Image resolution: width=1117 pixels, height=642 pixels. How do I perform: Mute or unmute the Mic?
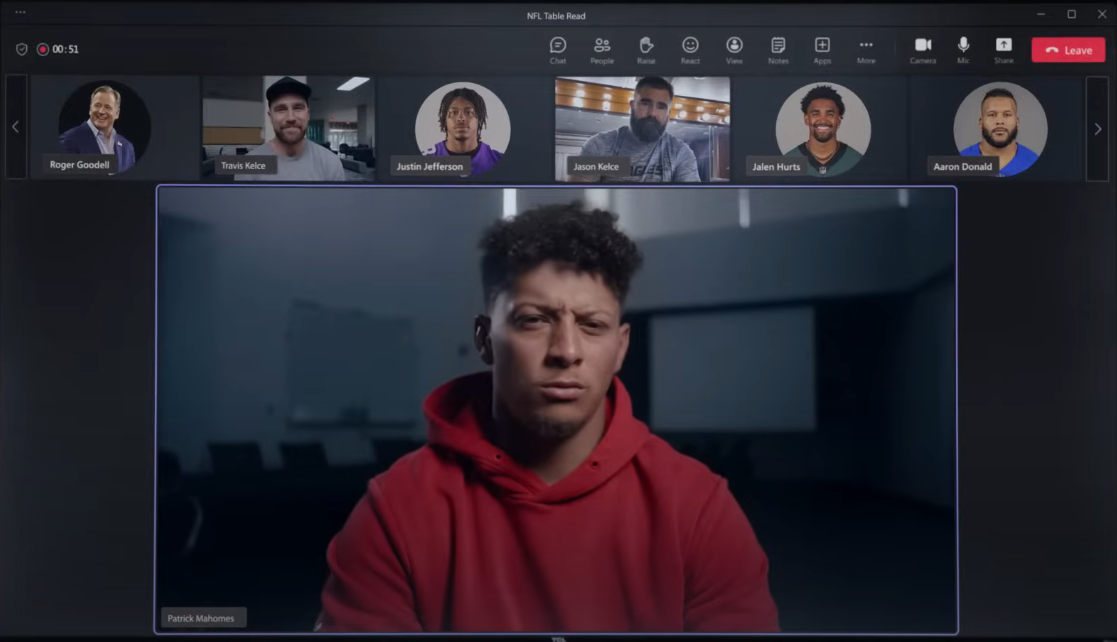pos(963,48)
